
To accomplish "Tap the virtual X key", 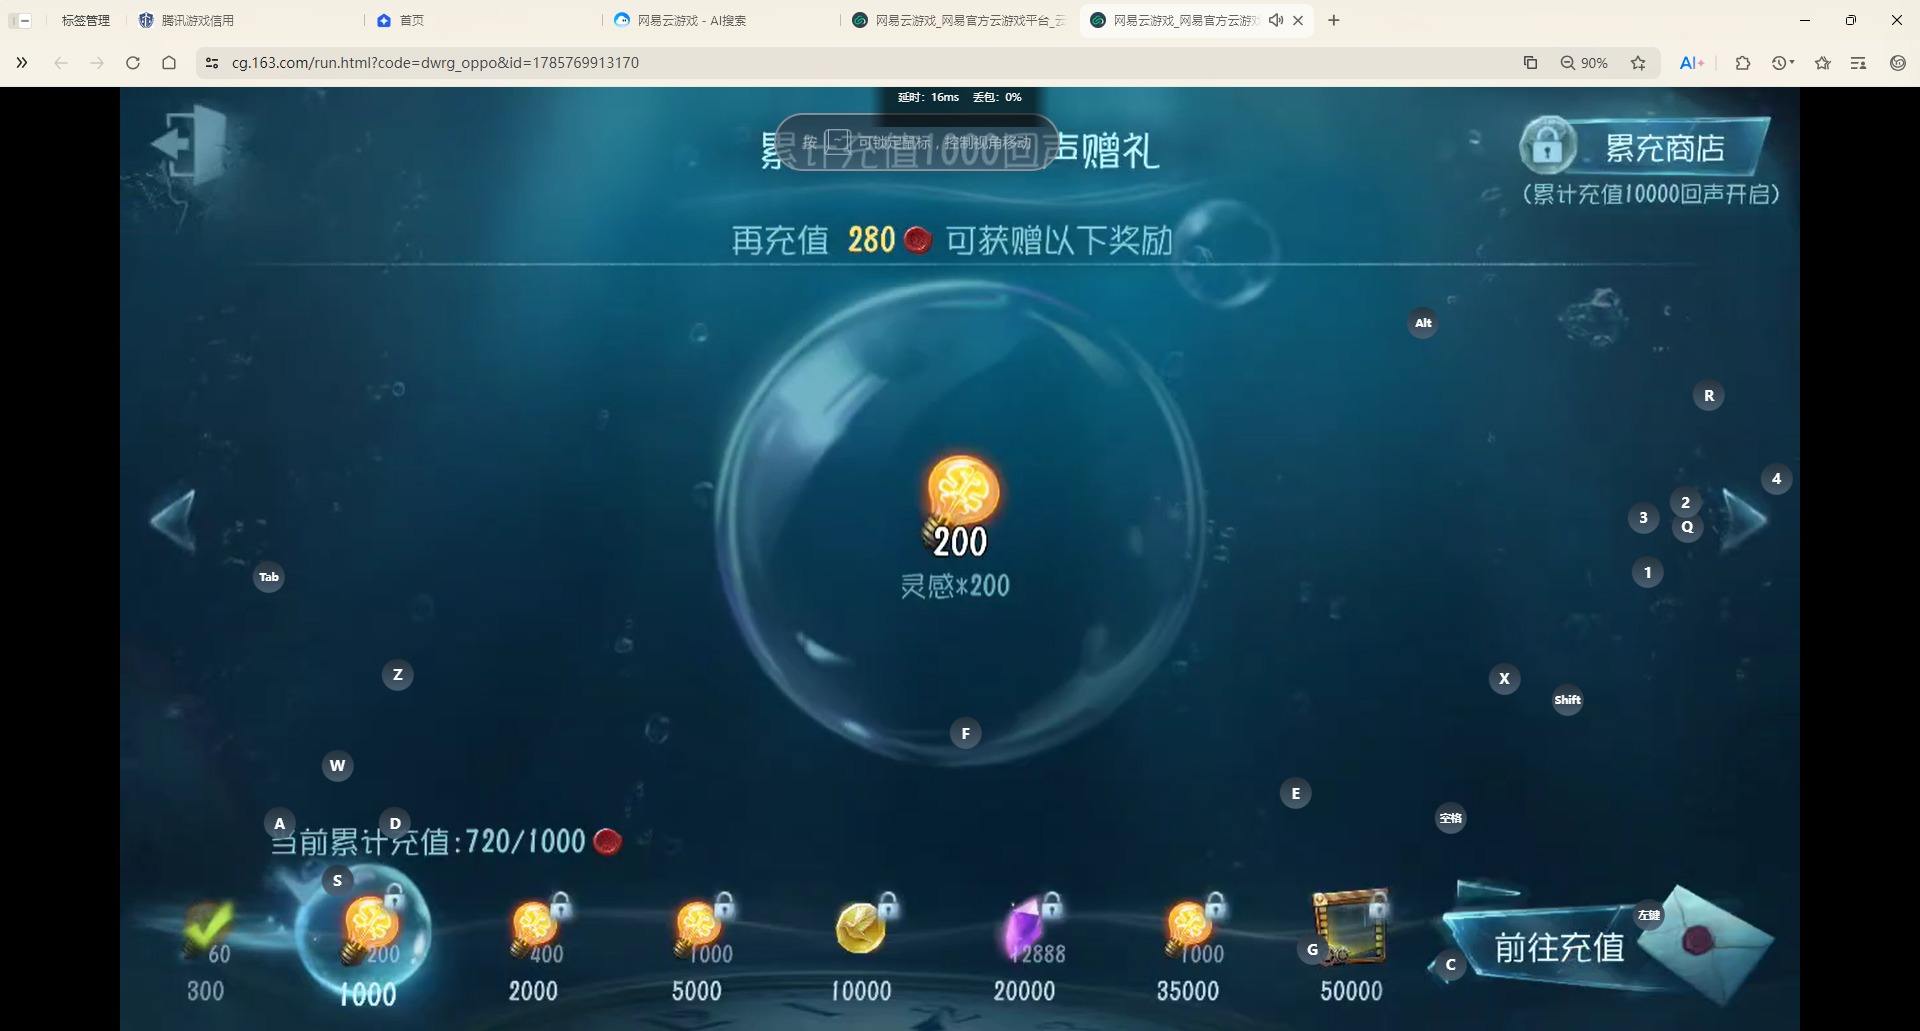I will coord(1505,679).
